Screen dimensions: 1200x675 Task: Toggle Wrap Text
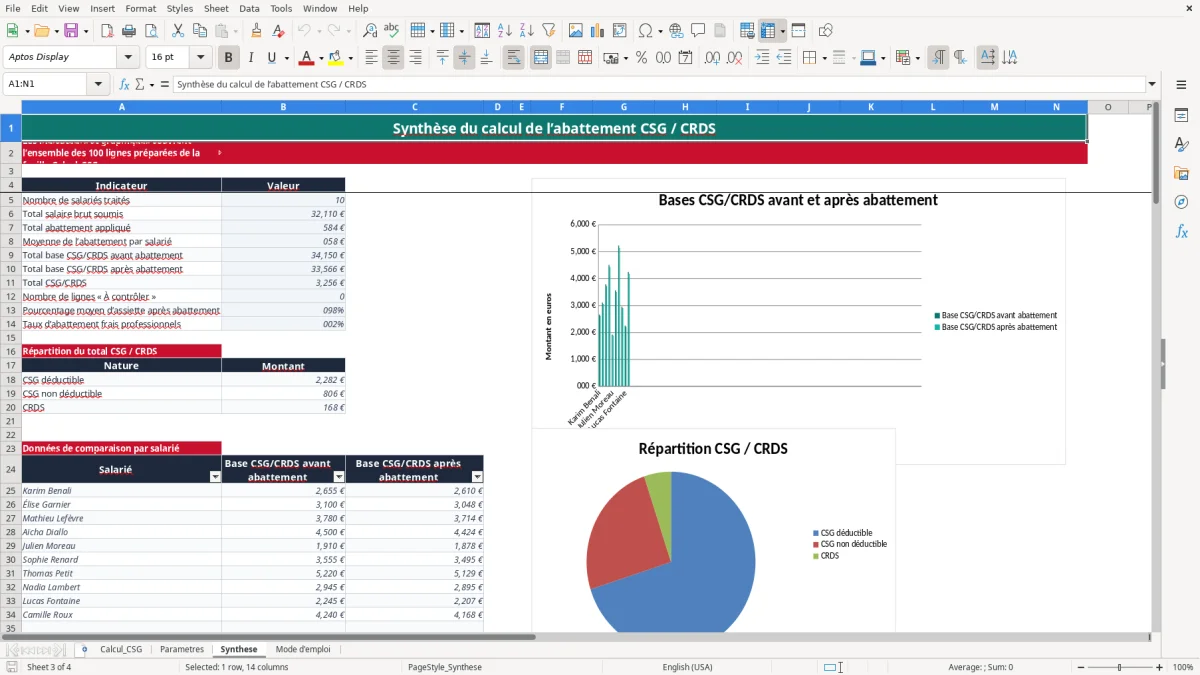point(513,58)
